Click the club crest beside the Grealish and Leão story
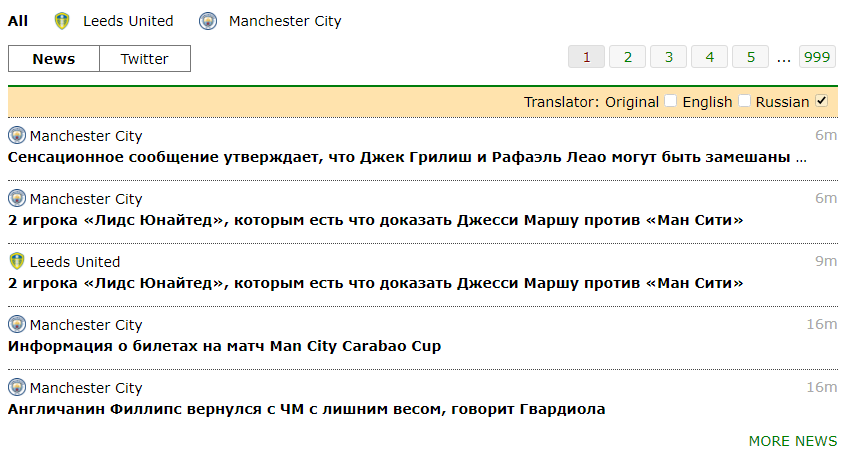Viewport: 859px width, 462px height. [17, 135]
